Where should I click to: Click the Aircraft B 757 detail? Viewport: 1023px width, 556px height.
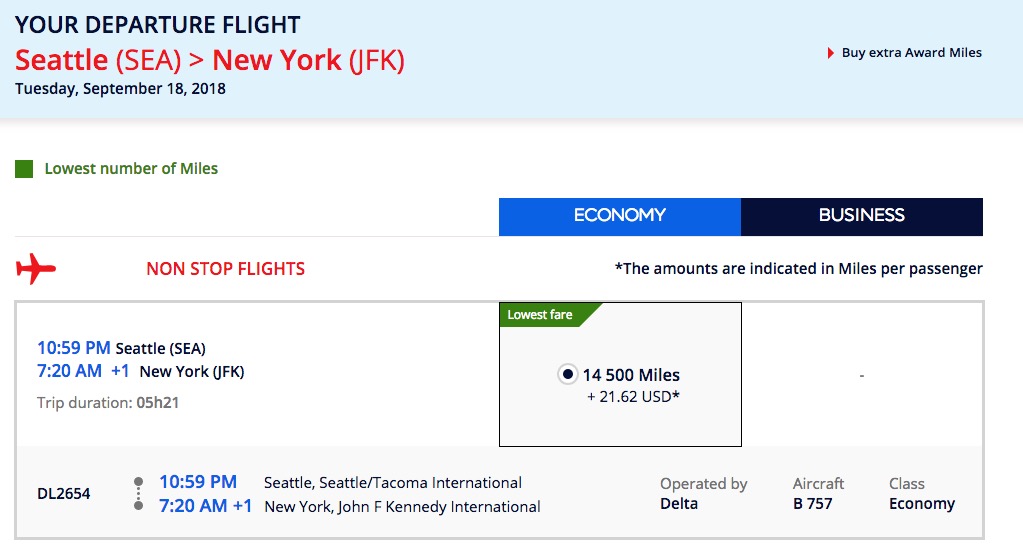[818, 493]
